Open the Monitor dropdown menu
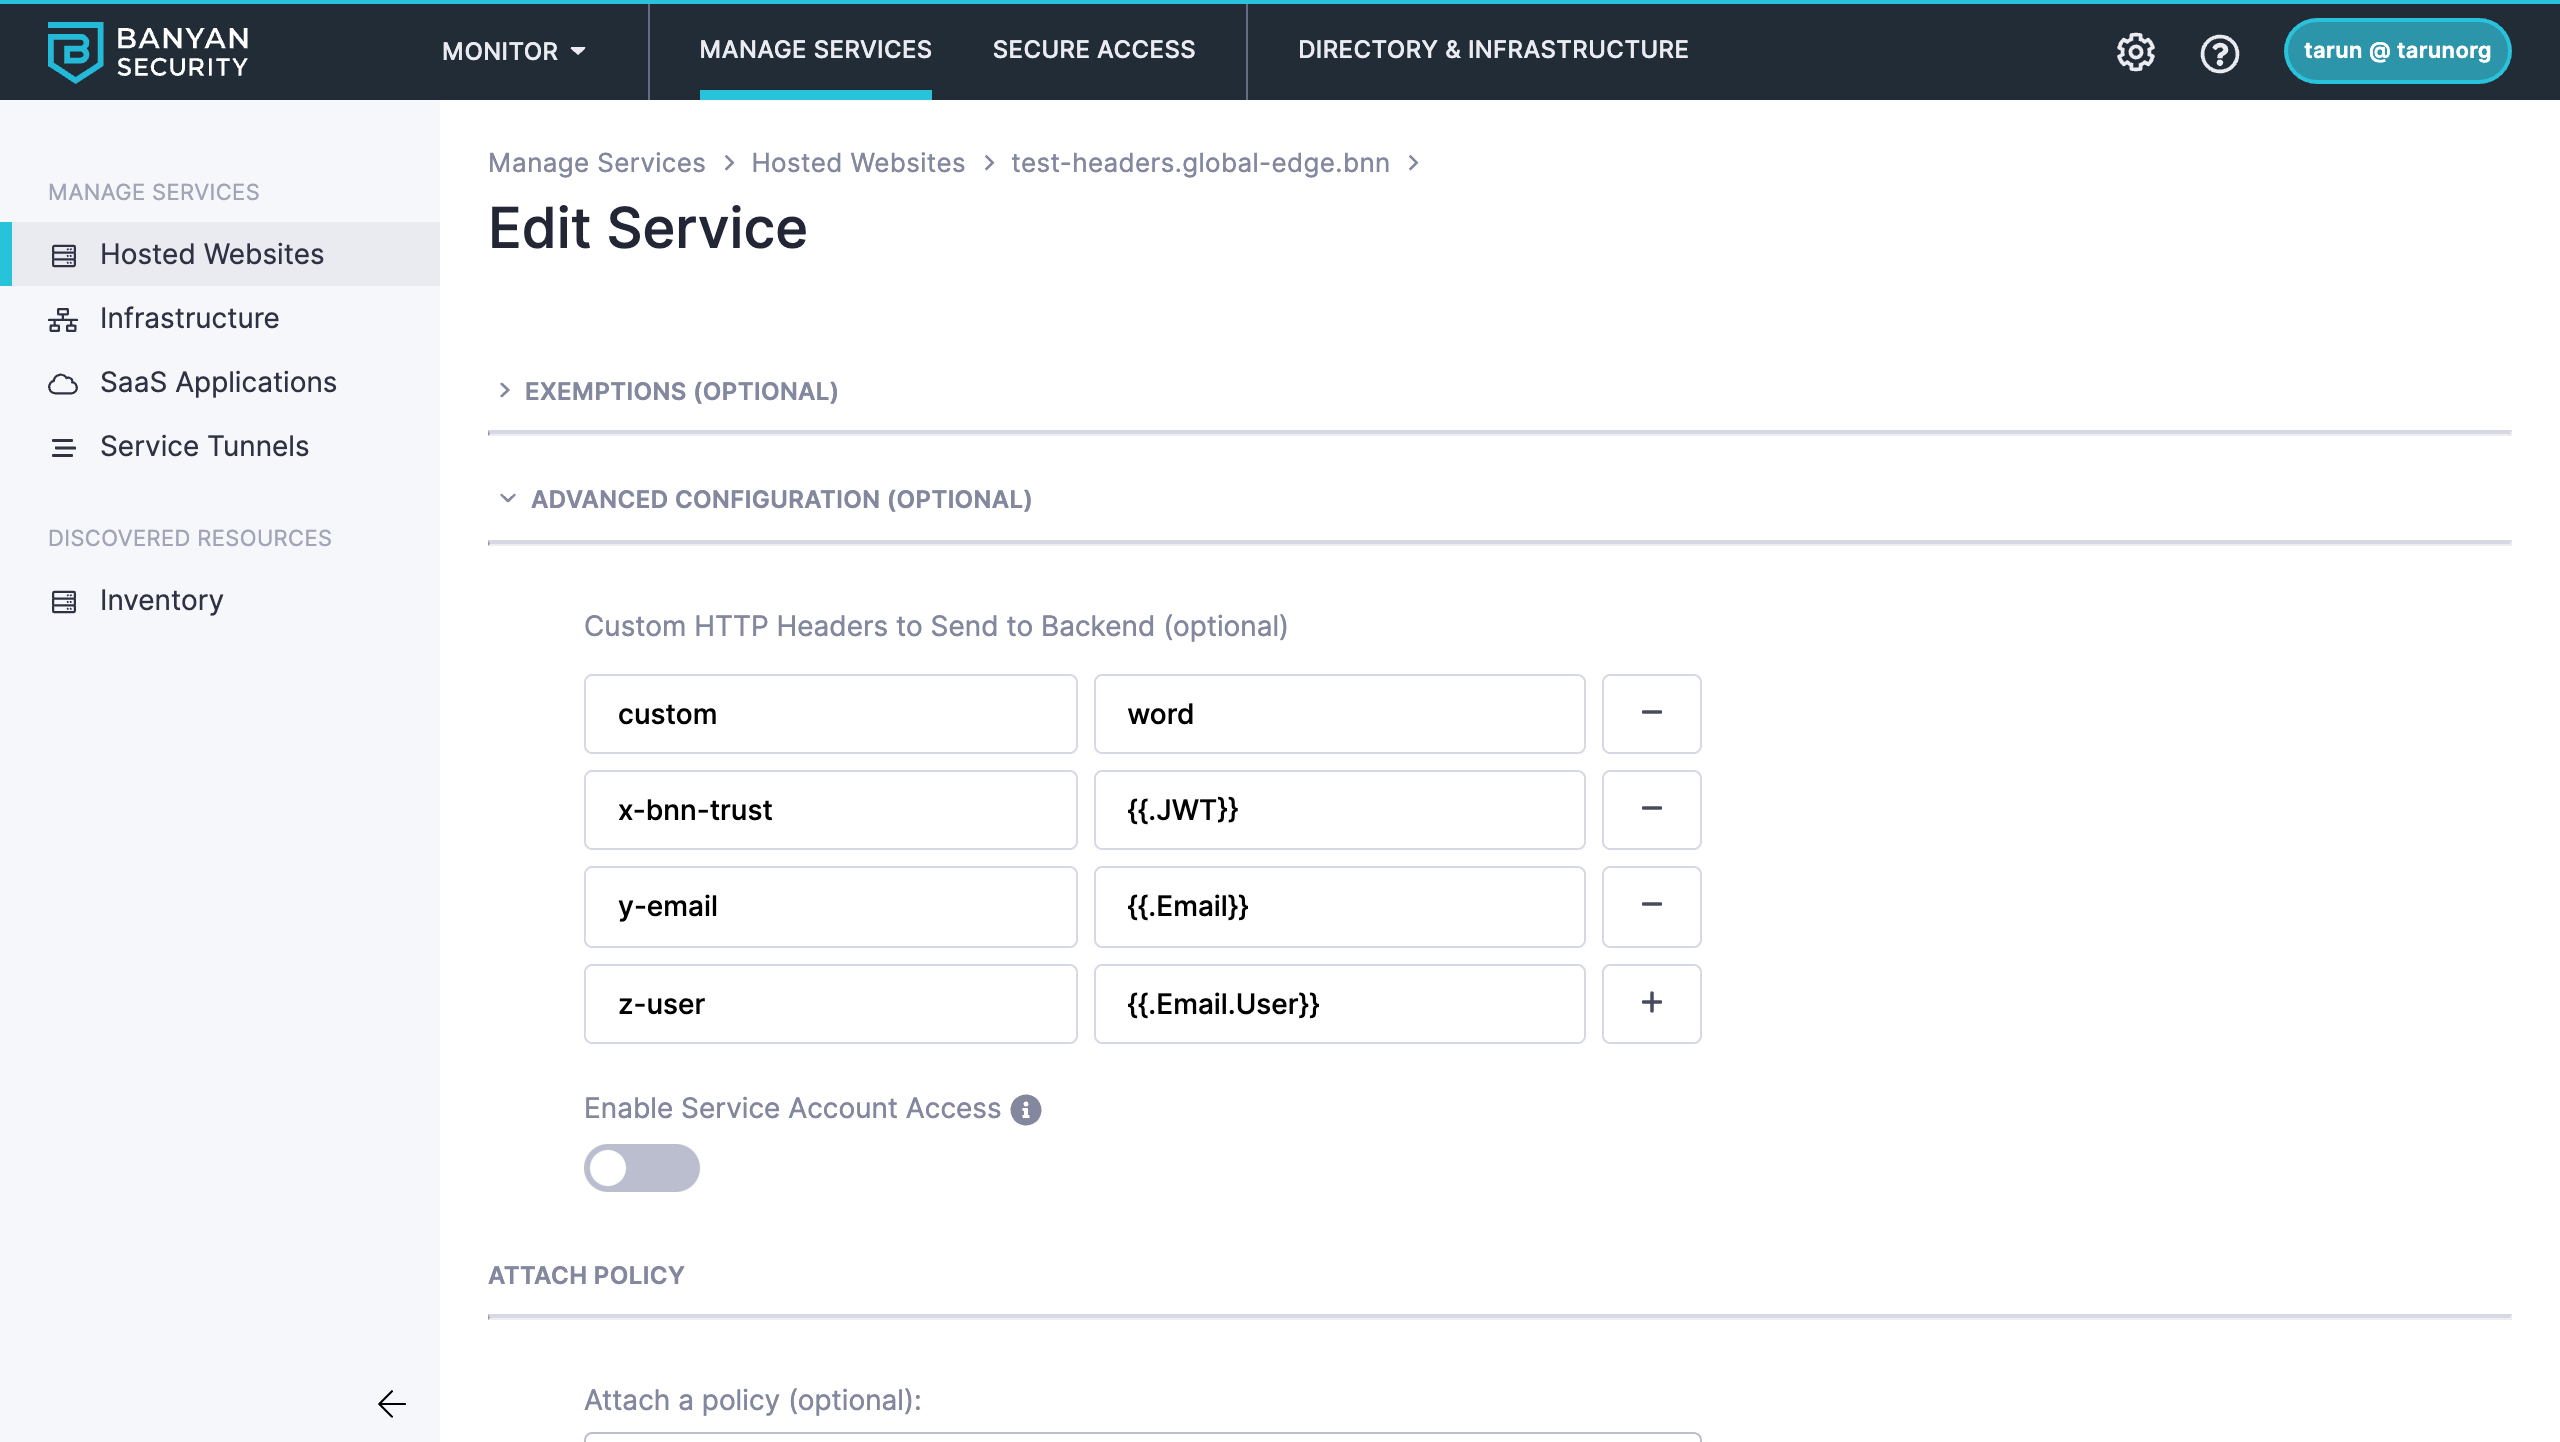2560x1442 pixels. (513, 51)
